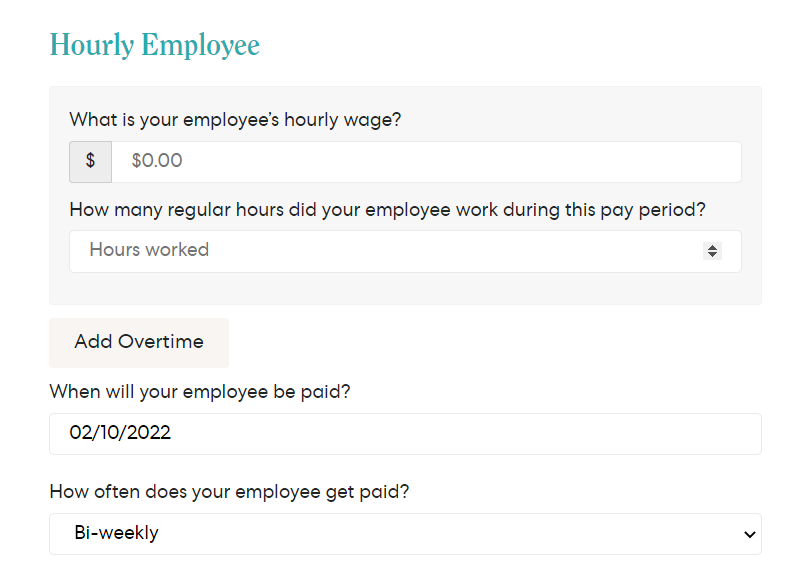This screenshot has width=796, height=586.
Task: Click the '02/10/2022' date text
Action: tap(120, 434)
